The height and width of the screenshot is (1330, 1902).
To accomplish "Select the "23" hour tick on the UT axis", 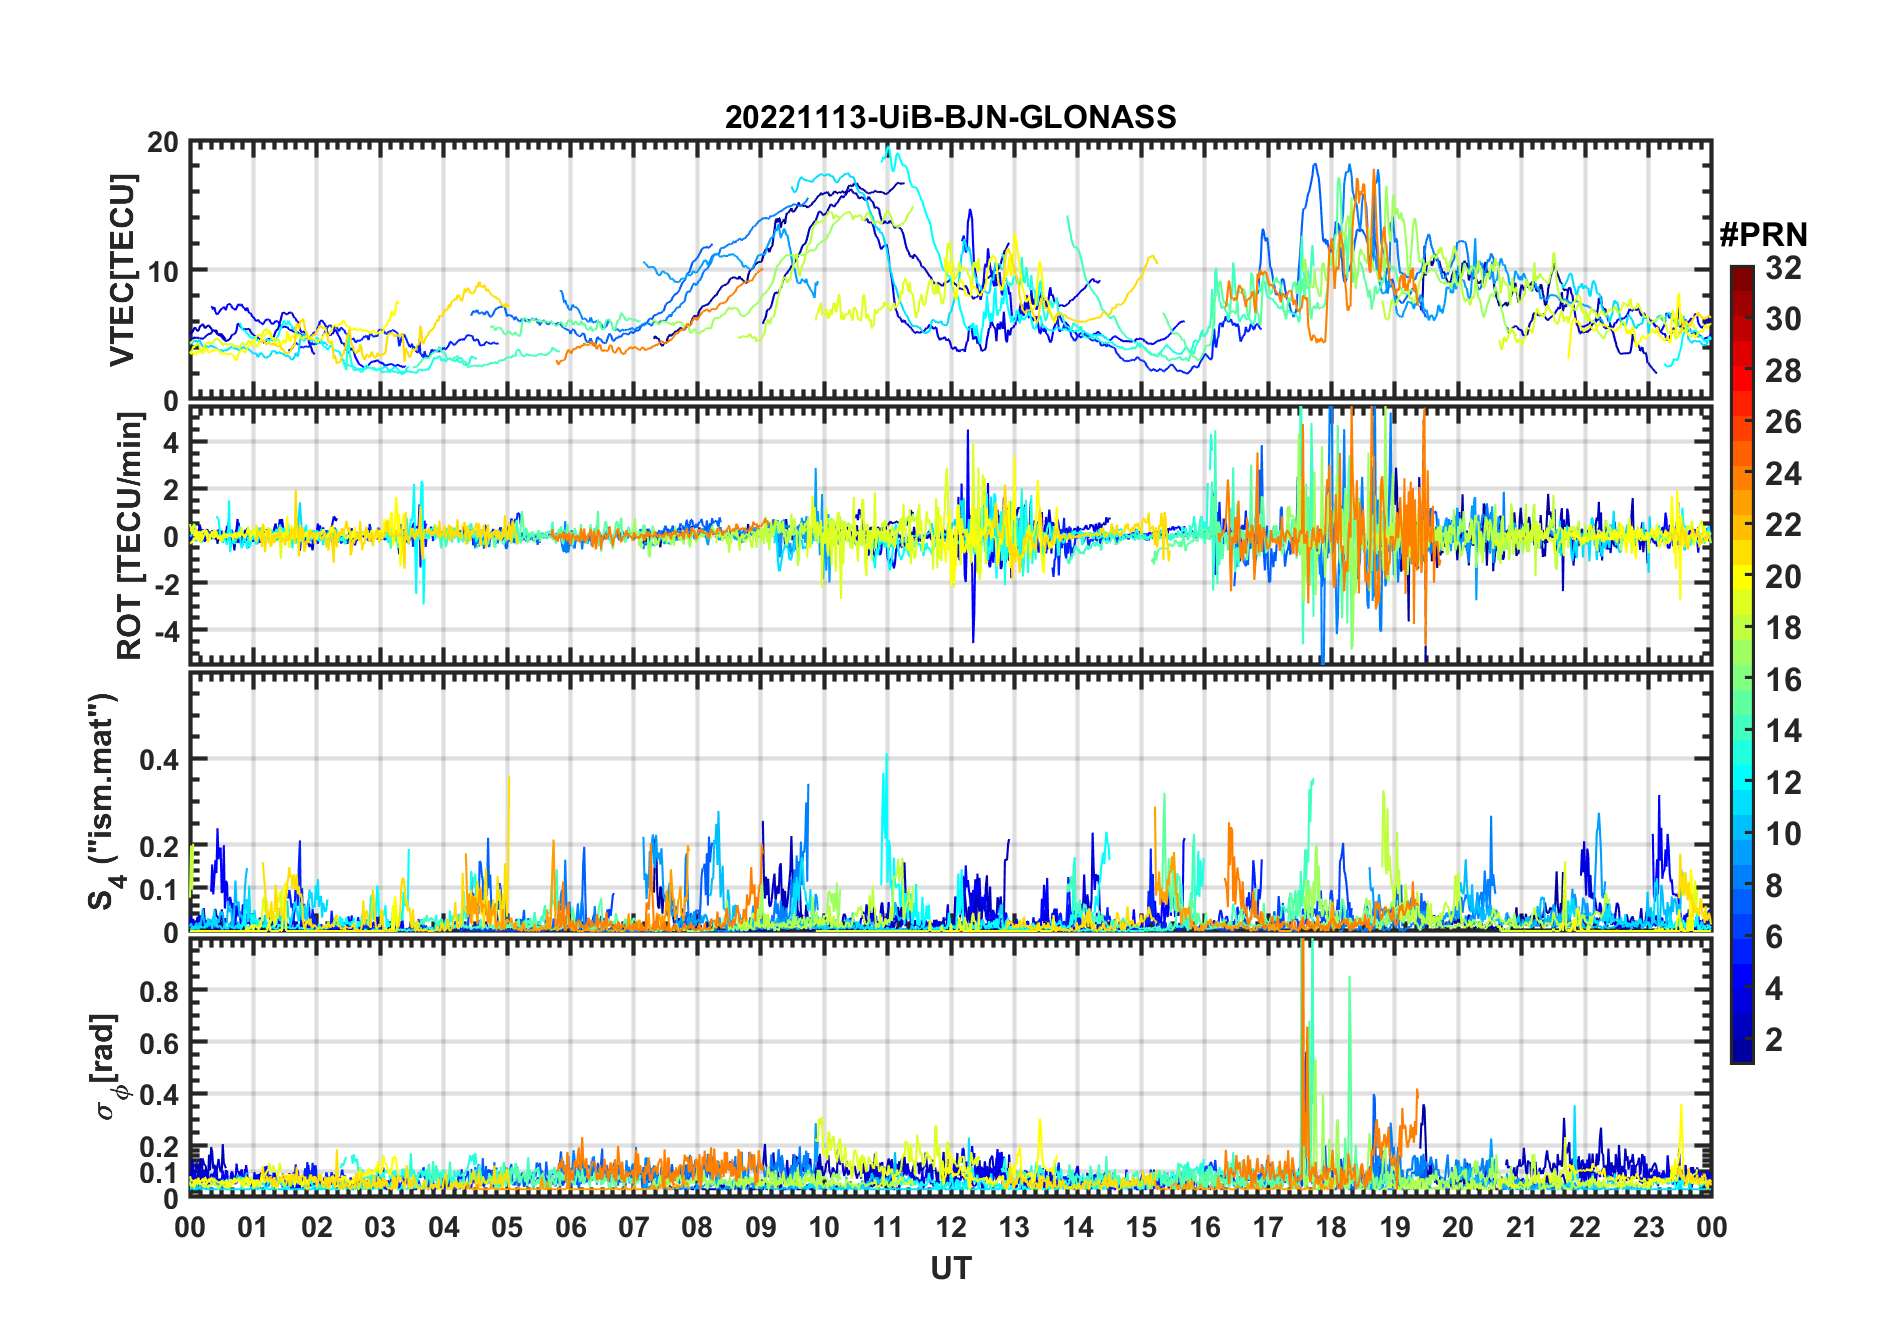I will [1648, 1227].
